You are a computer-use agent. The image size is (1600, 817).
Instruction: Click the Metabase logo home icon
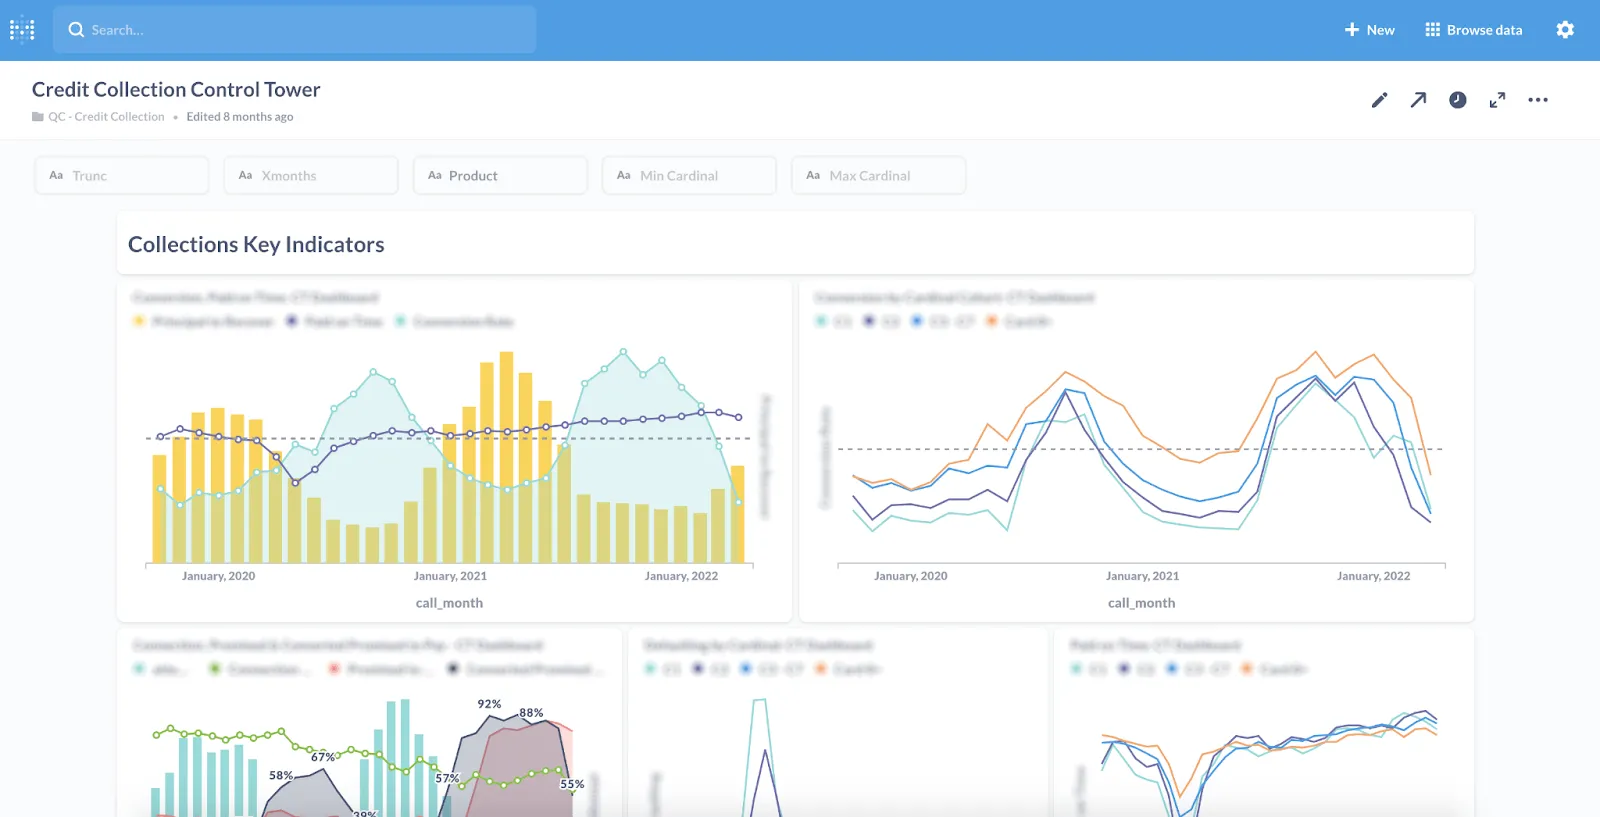[22, 30]
